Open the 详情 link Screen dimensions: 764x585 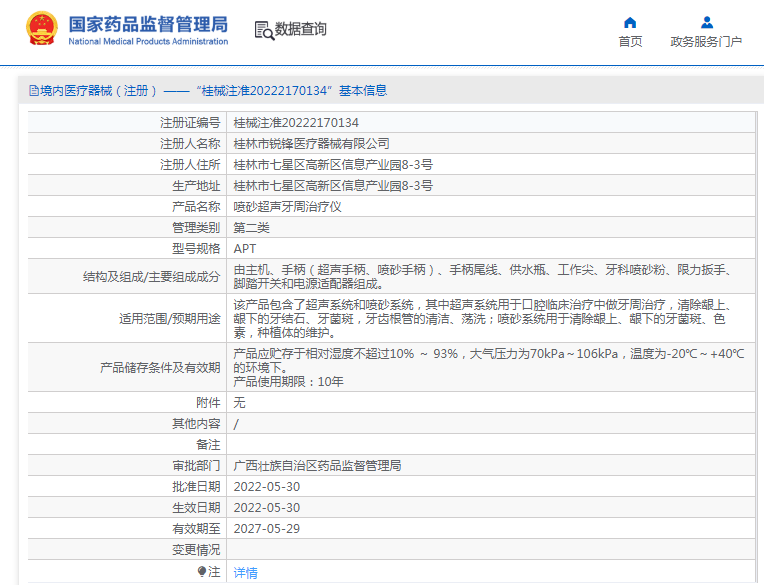pos(245,572)
